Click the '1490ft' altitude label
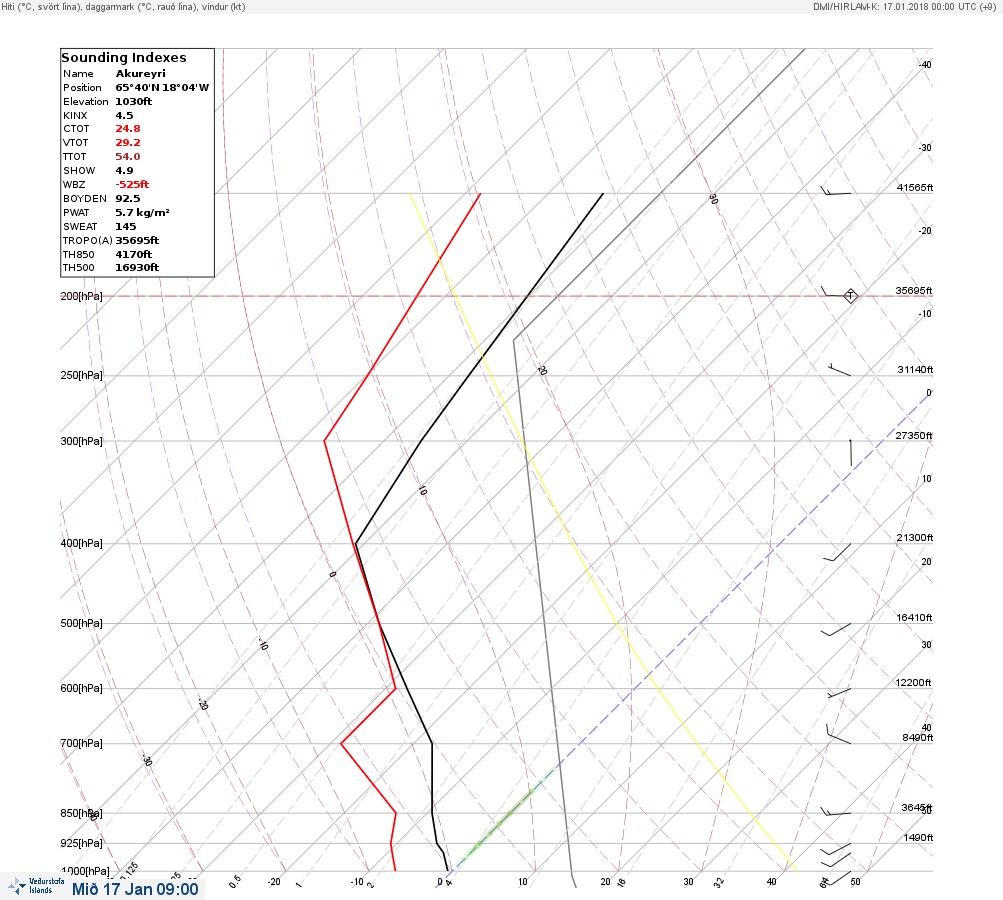This screenshot has width=1003, height=900. [x=919, y=837]
